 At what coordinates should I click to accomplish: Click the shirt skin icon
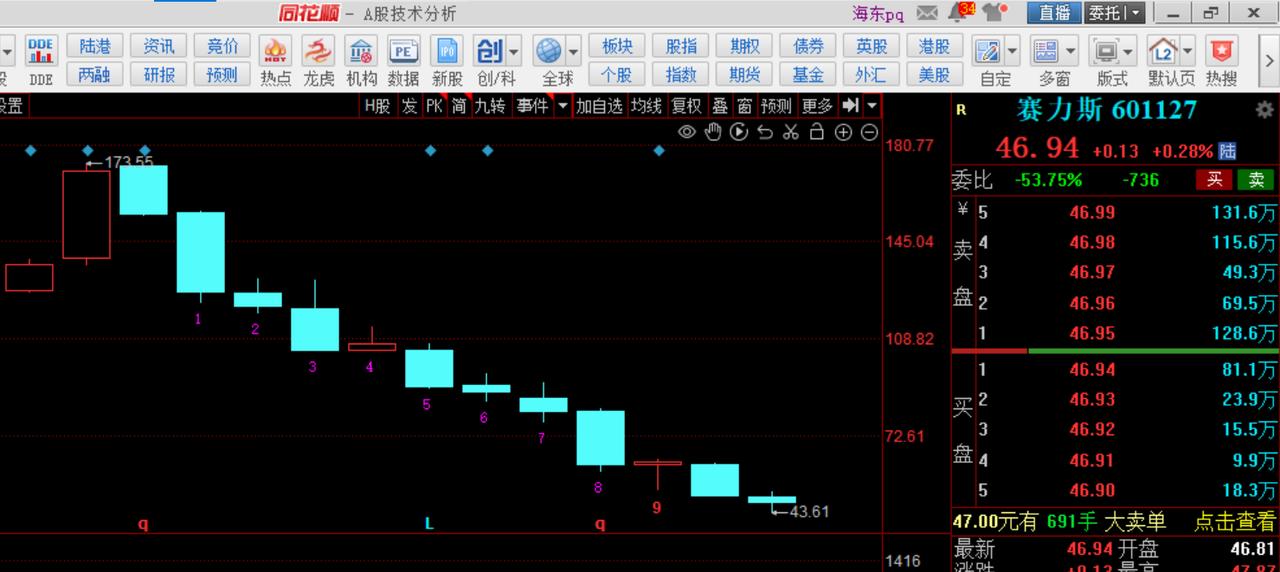(x=993, y=13)
